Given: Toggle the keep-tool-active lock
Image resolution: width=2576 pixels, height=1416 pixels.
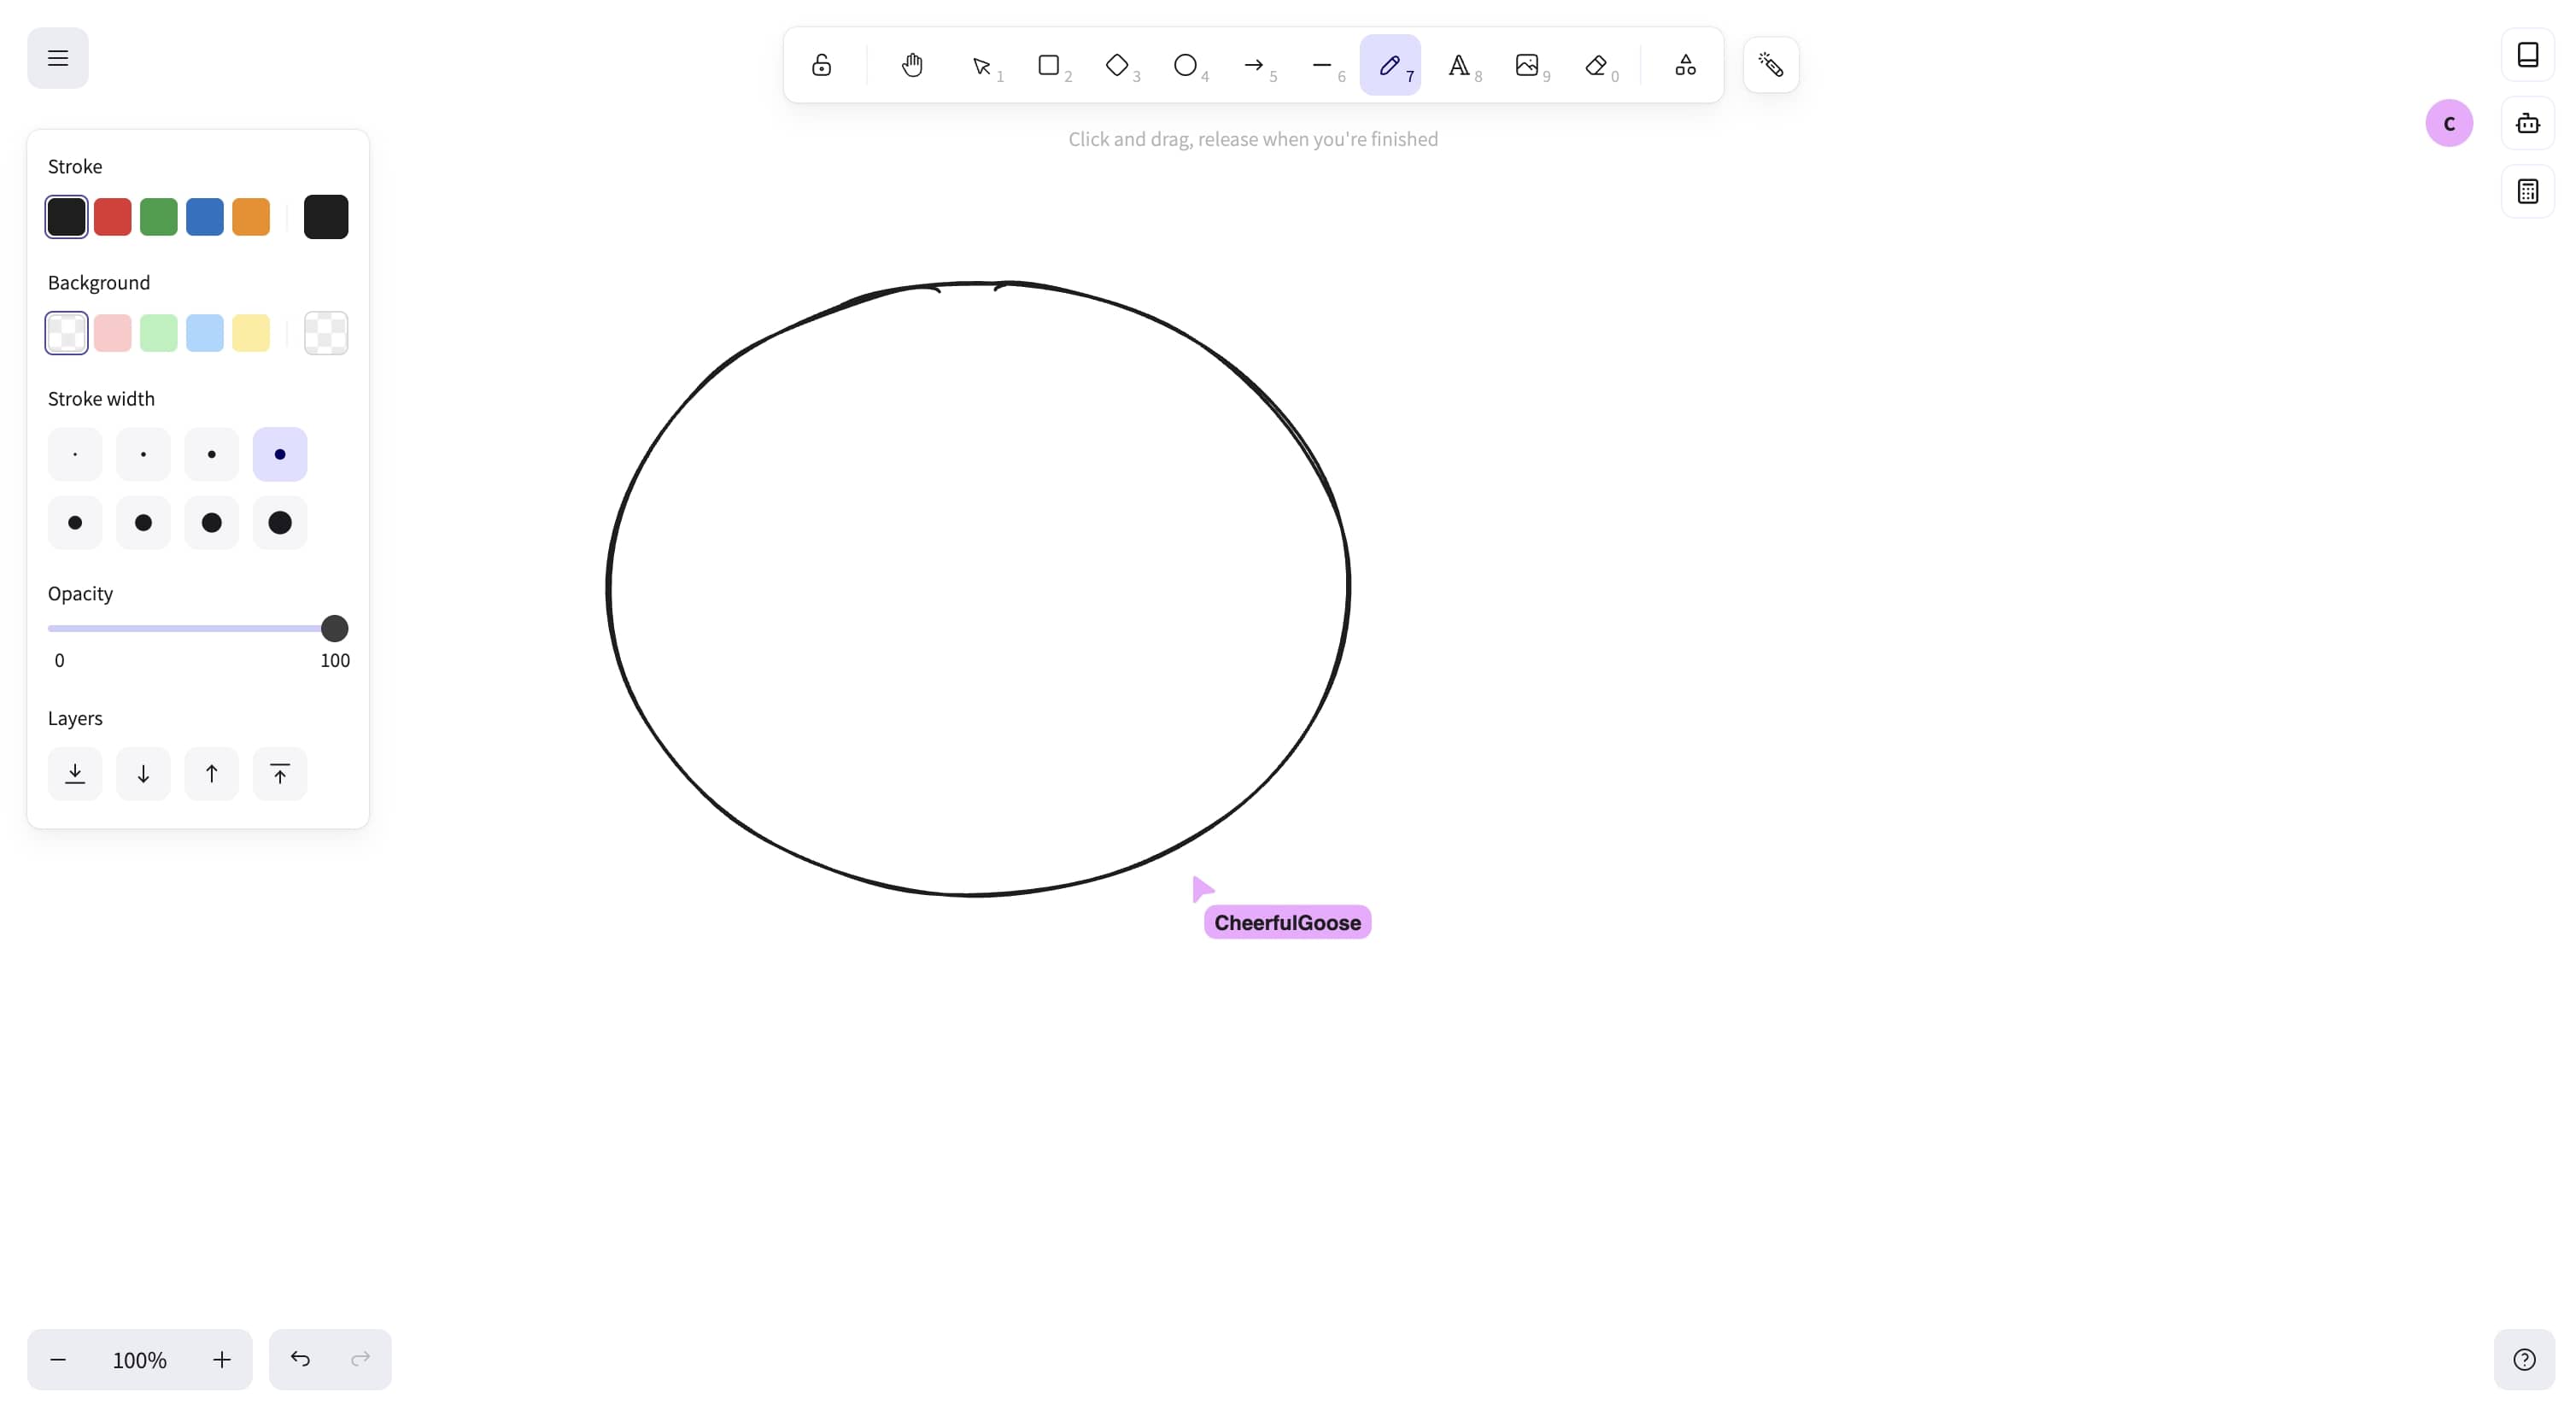Looking at the screenshot, I should [x=822, y=66].
